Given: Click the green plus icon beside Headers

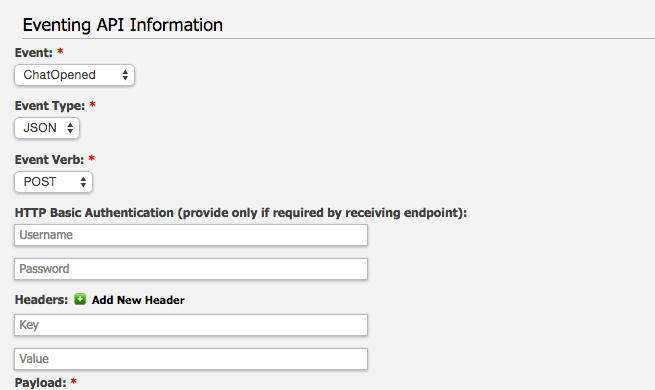Looking at the screenshot, I should [x=80, y=299].
